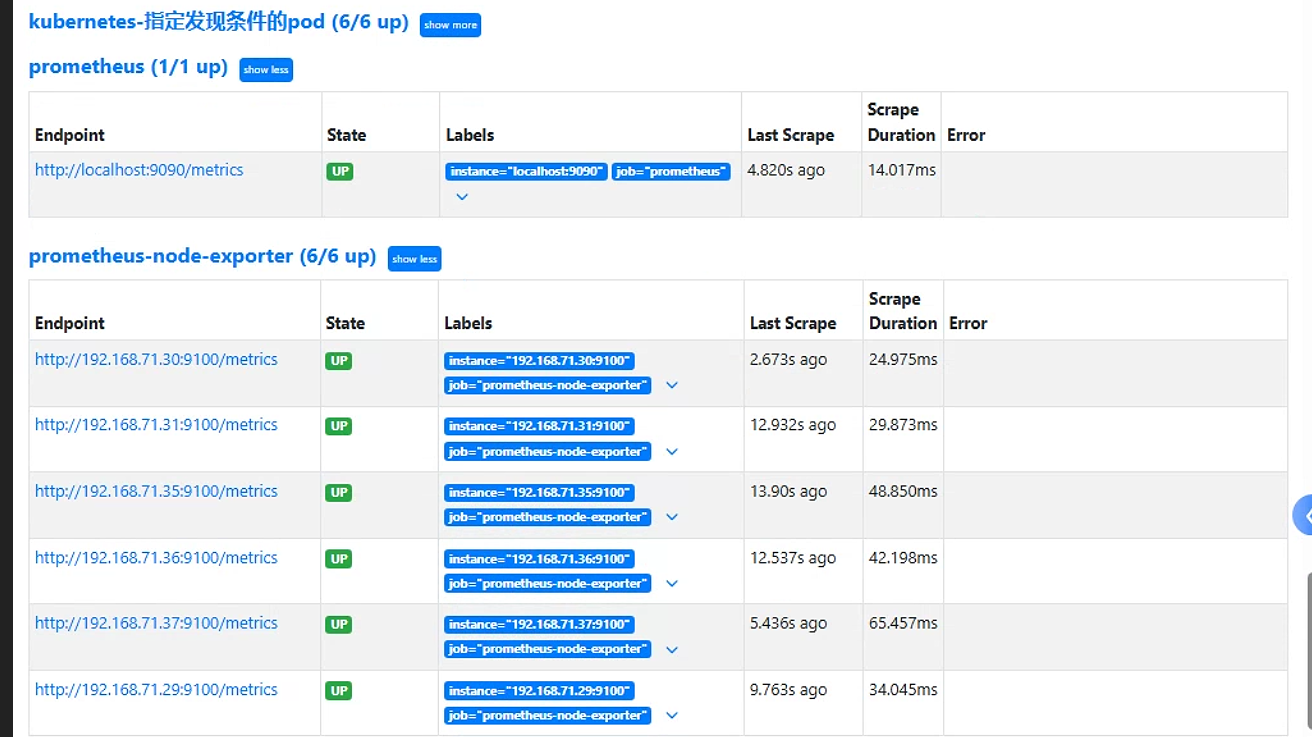Open the 192.168.71.31:9100/metrics endpoint link
This screenshot has height=737, width=1312.
[x=156, y=425]
